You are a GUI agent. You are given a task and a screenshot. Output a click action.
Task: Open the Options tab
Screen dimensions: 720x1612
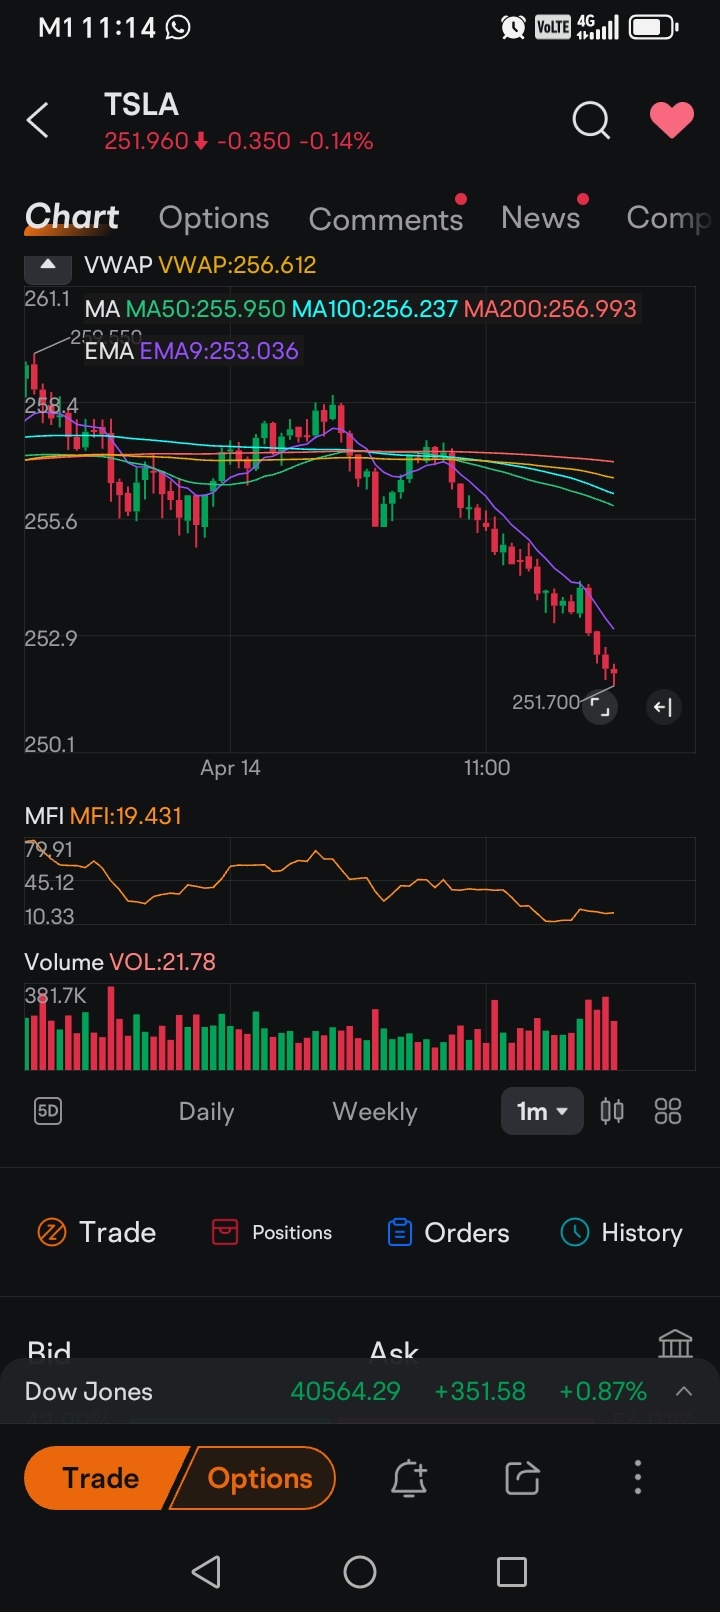click(x=214, y=218)
